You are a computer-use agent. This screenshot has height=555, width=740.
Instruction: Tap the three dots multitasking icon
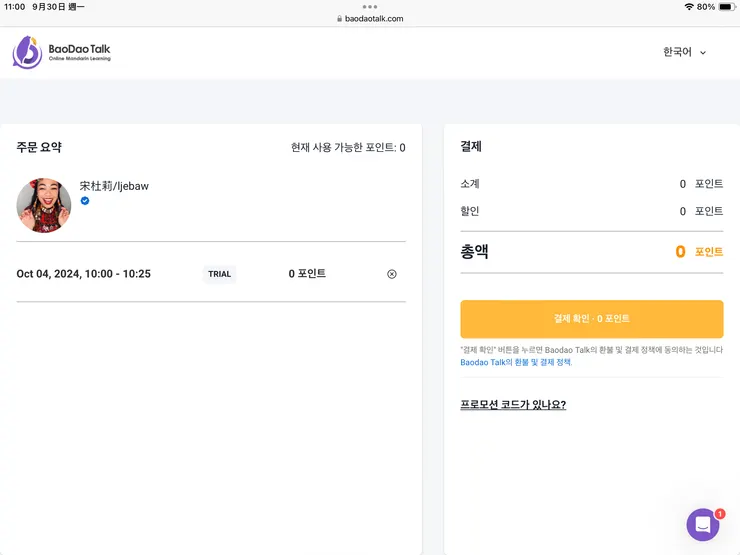[370, 6]
